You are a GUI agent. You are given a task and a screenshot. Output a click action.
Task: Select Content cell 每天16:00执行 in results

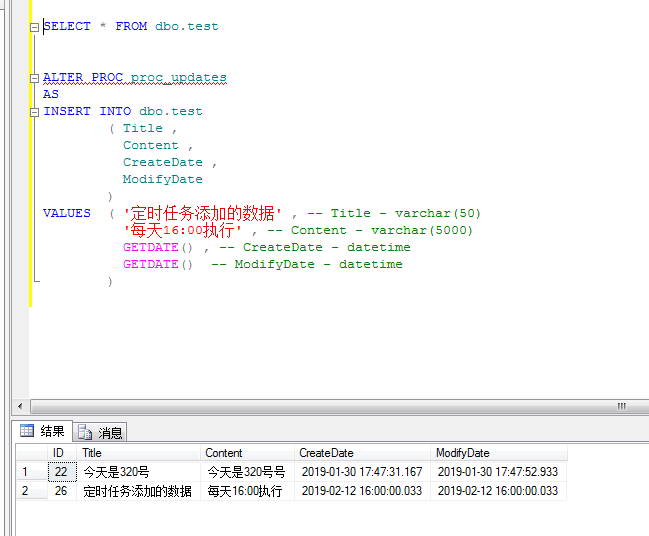tap(247, 491)
